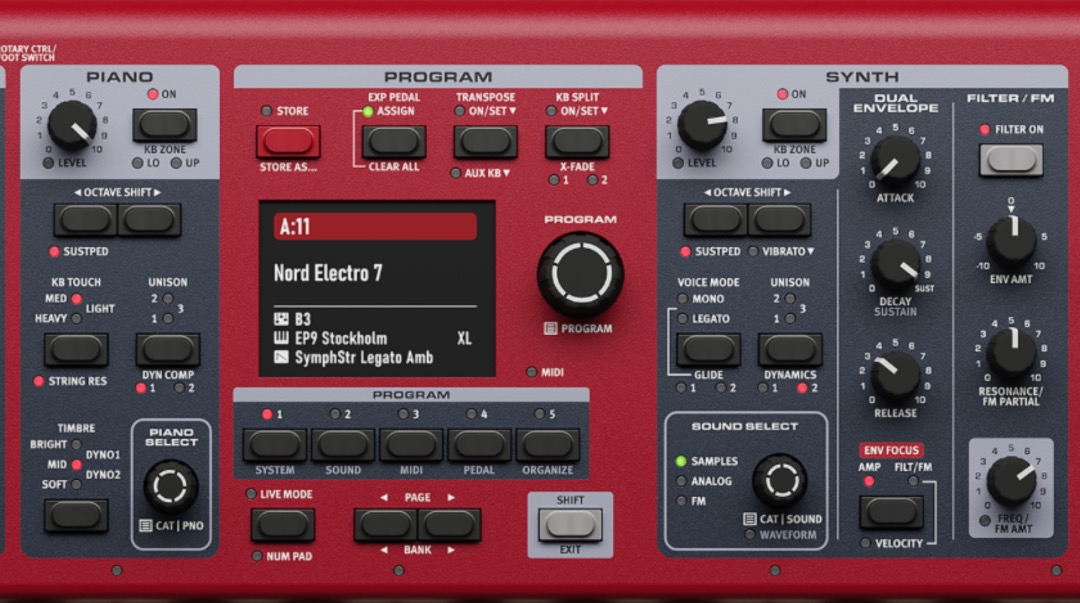Click the KB SPLIT ON/SET button
This screenshot has height=603, width=1080.
pos(577,142)
